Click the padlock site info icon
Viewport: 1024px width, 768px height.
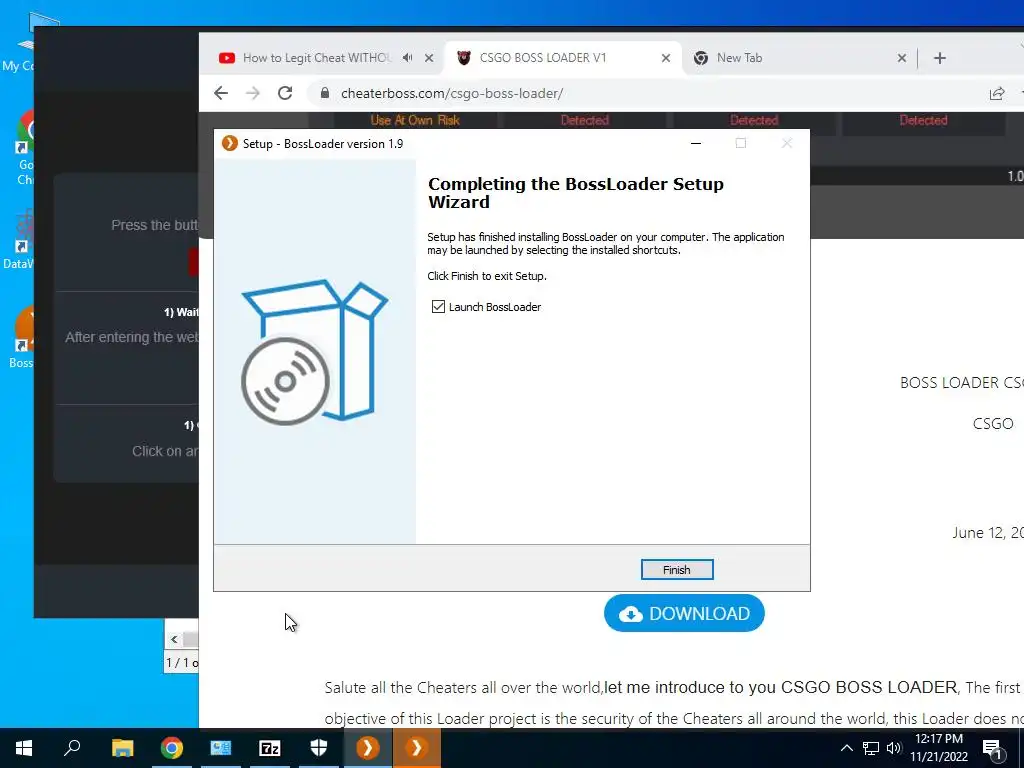point(325,93)
